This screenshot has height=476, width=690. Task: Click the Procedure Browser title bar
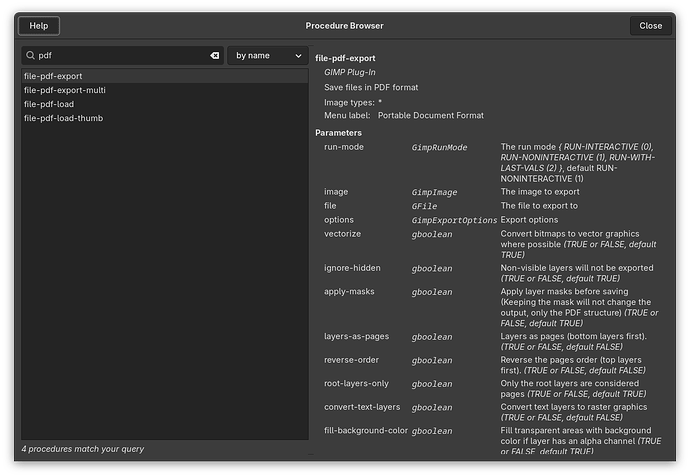click(344, 25)
